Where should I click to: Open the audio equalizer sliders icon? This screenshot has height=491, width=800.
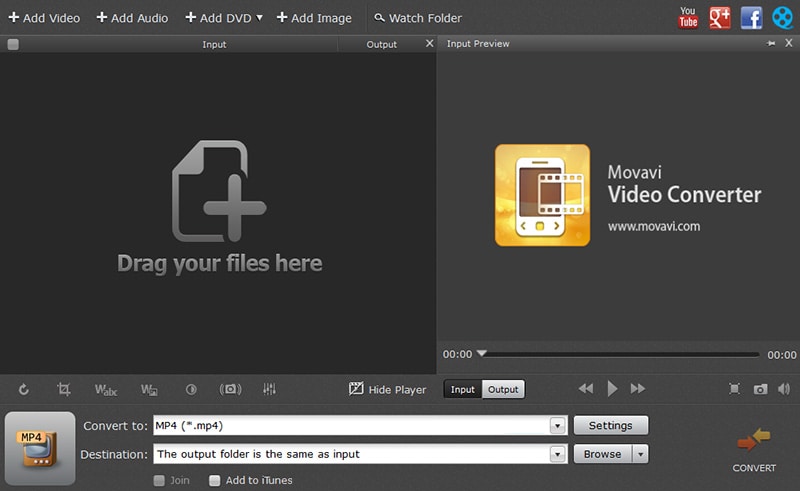[x=269, y=389]
